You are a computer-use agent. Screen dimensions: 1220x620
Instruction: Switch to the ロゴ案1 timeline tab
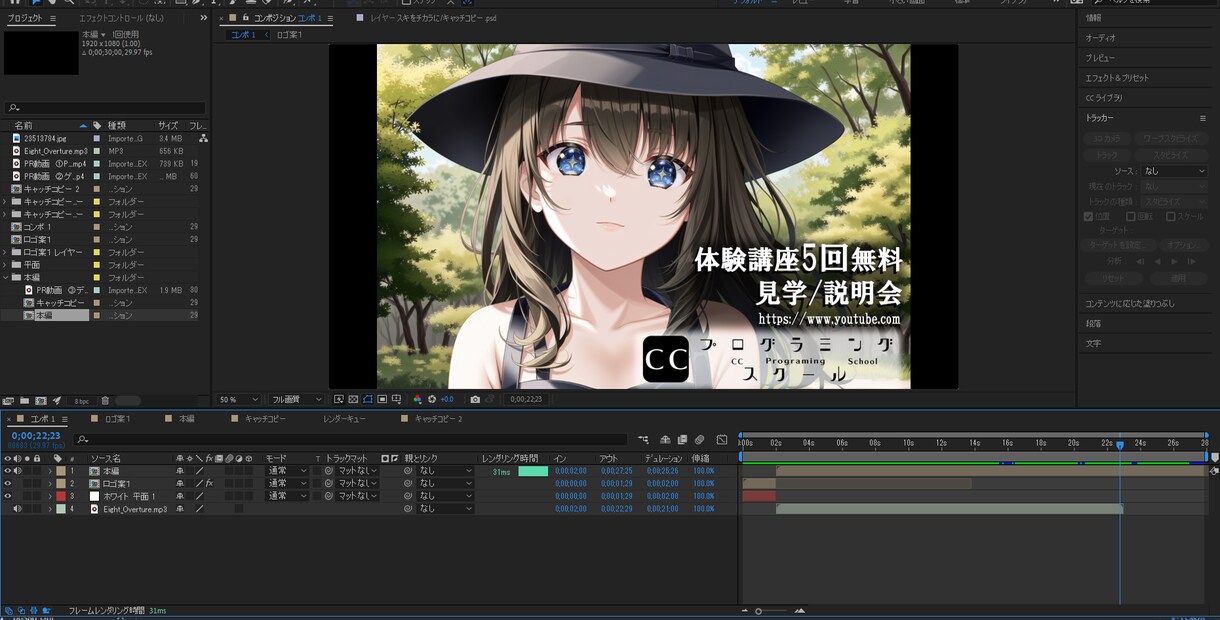tap(117, 419)
